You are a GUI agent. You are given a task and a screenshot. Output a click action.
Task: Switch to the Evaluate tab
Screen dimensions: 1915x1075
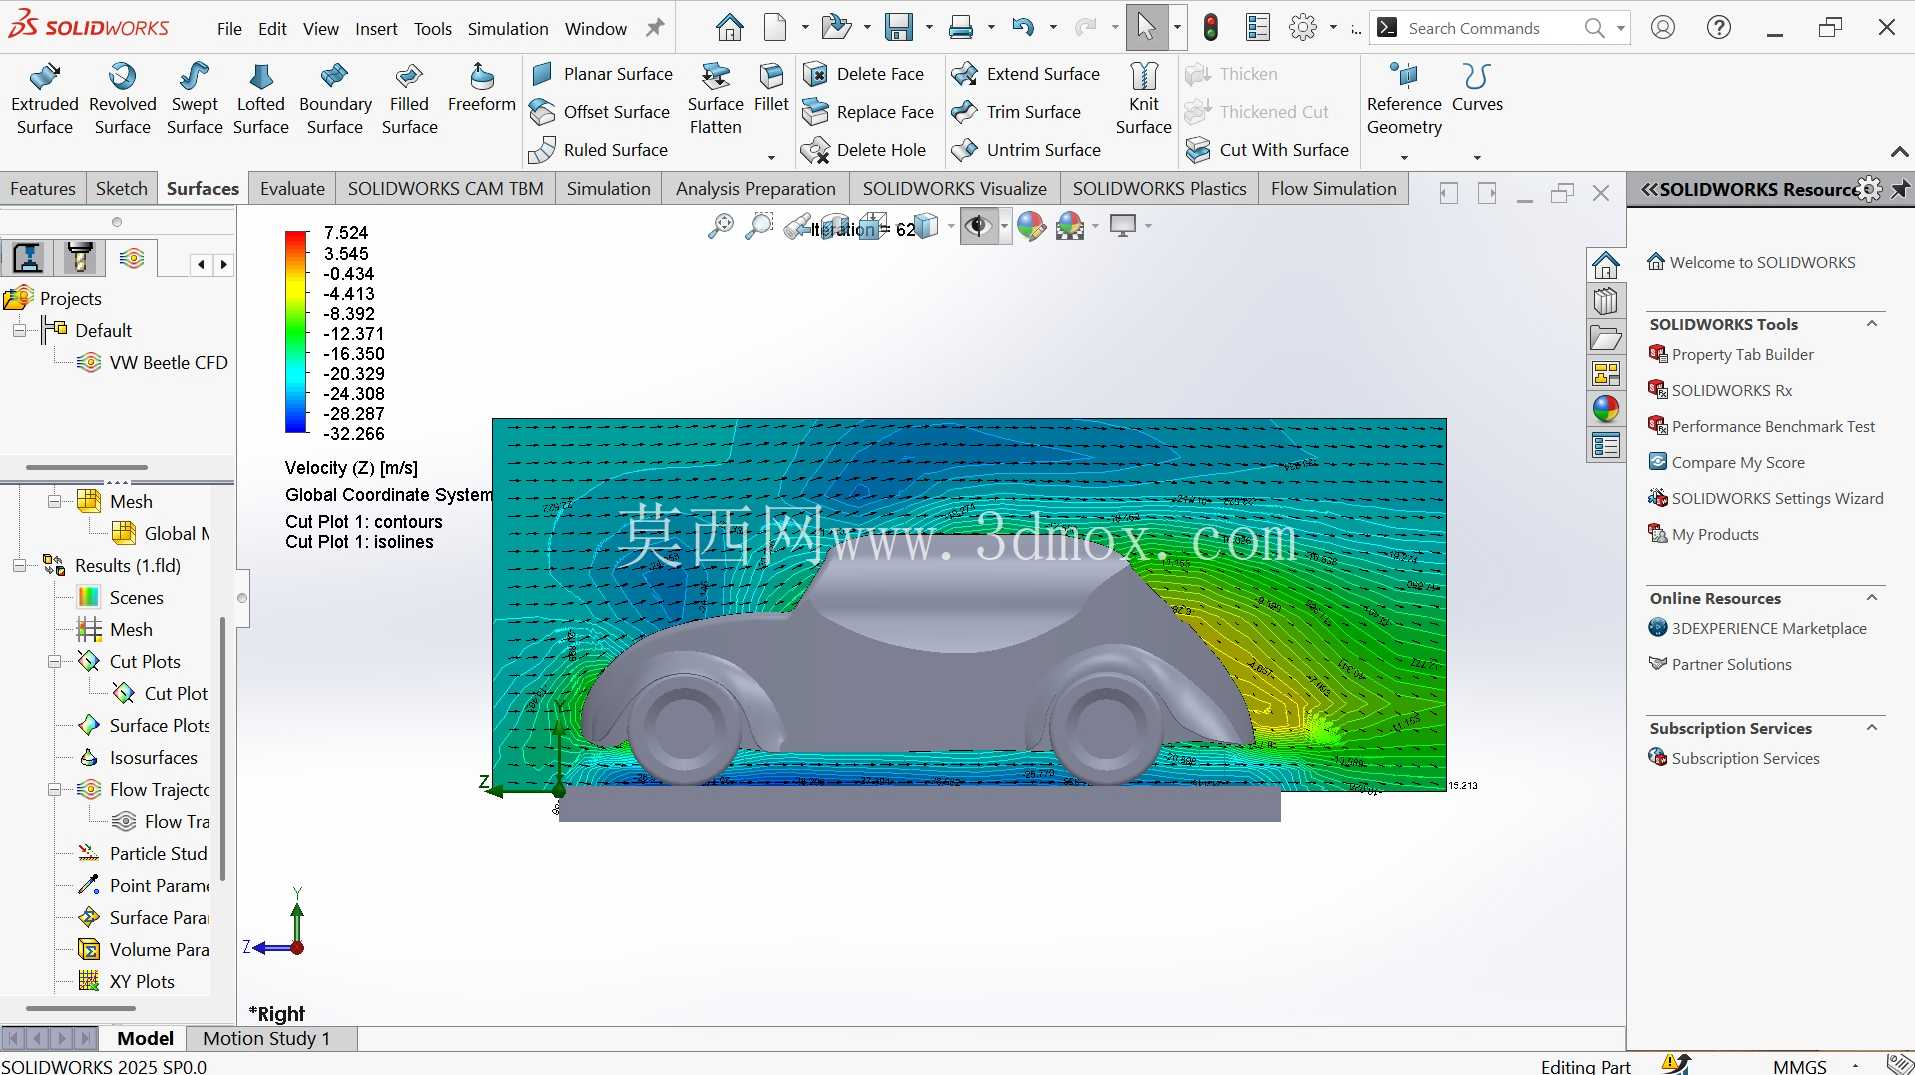click(x=292, y=189)
